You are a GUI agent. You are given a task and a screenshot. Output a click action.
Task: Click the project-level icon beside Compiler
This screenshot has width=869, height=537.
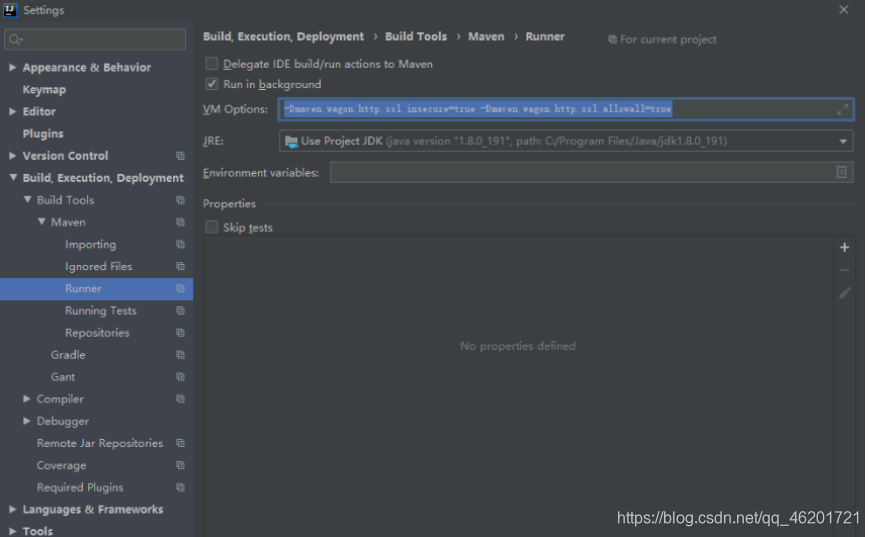coord(180,399)
